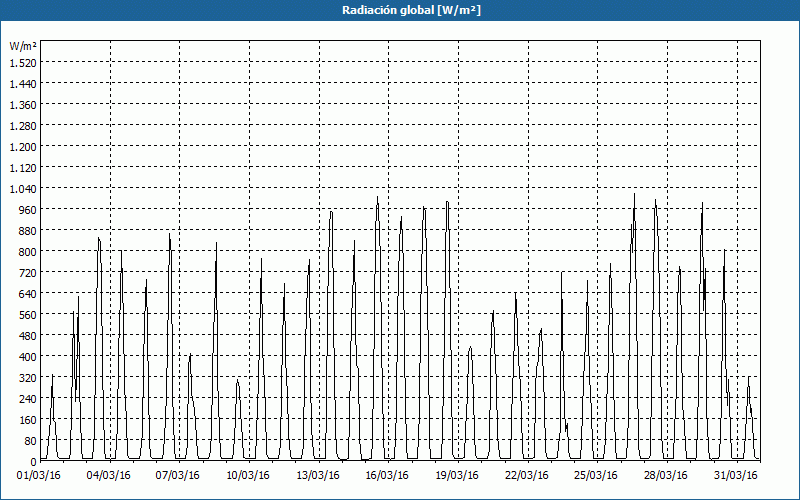Click the W/m² axis unit label
This screenshot has width=800, height=500.
point(23,46)
